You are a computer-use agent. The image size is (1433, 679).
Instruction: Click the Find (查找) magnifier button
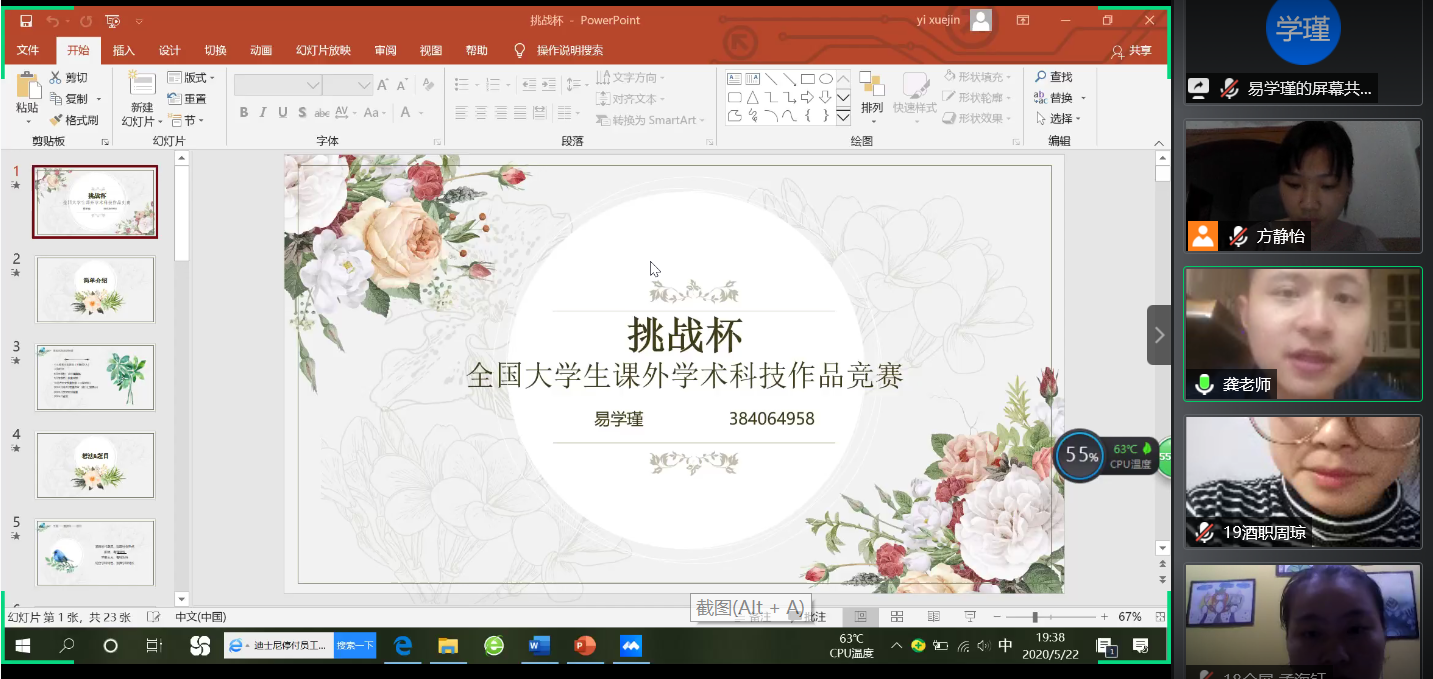[1053, 77]
